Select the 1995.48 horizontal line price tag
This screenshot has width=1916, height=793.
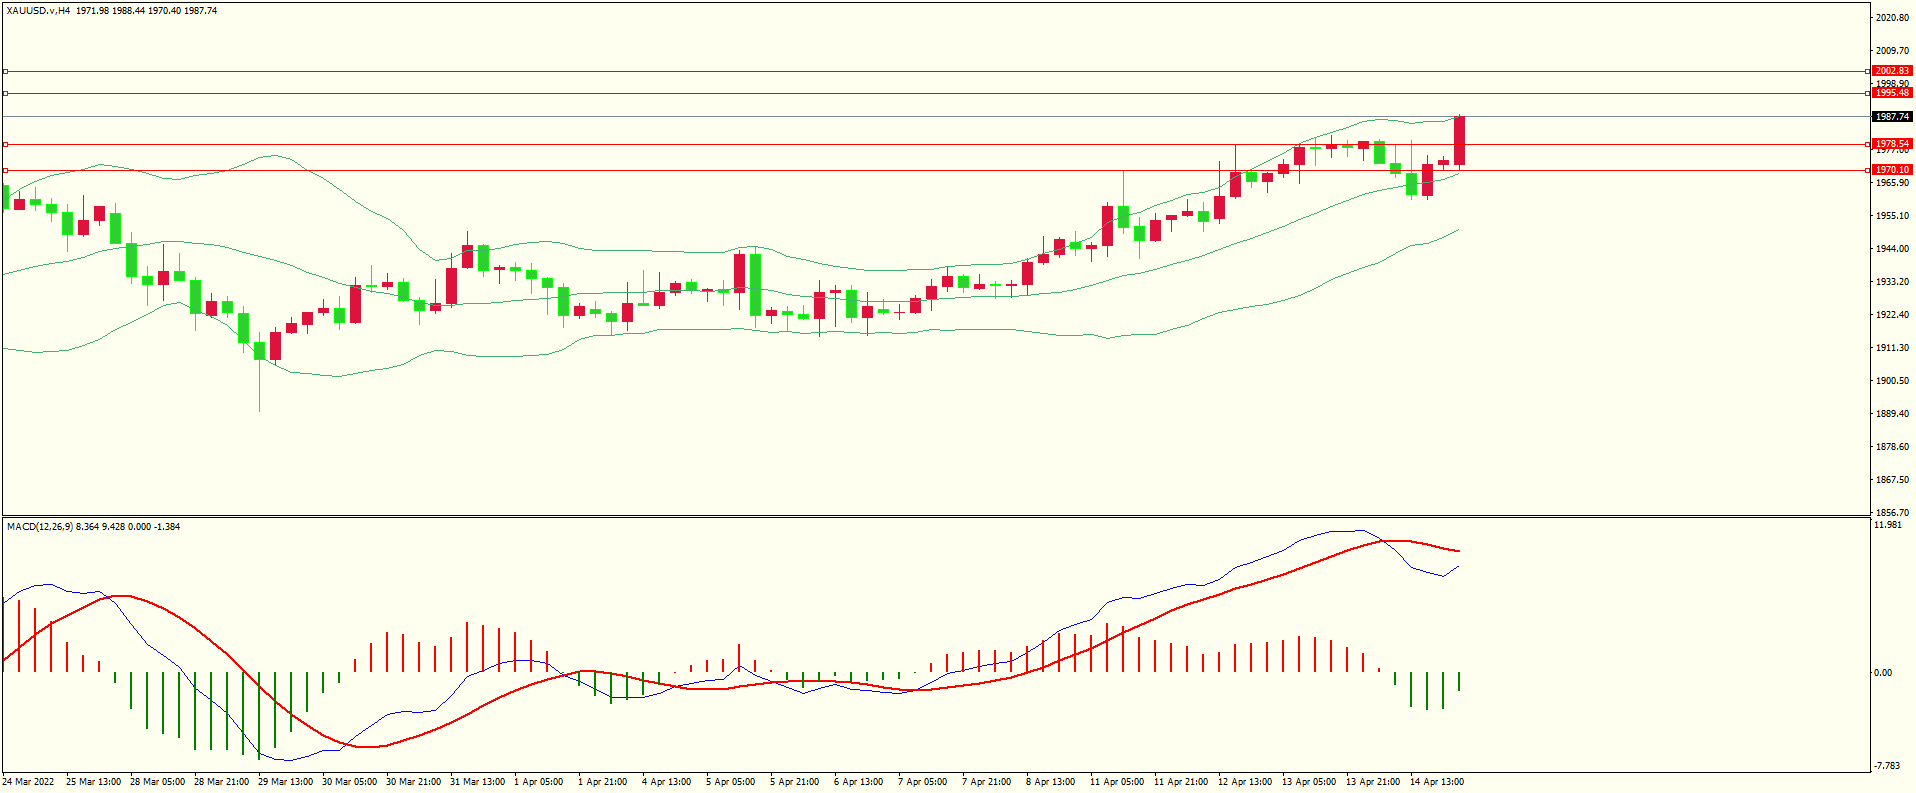[x=1892, y=93]
